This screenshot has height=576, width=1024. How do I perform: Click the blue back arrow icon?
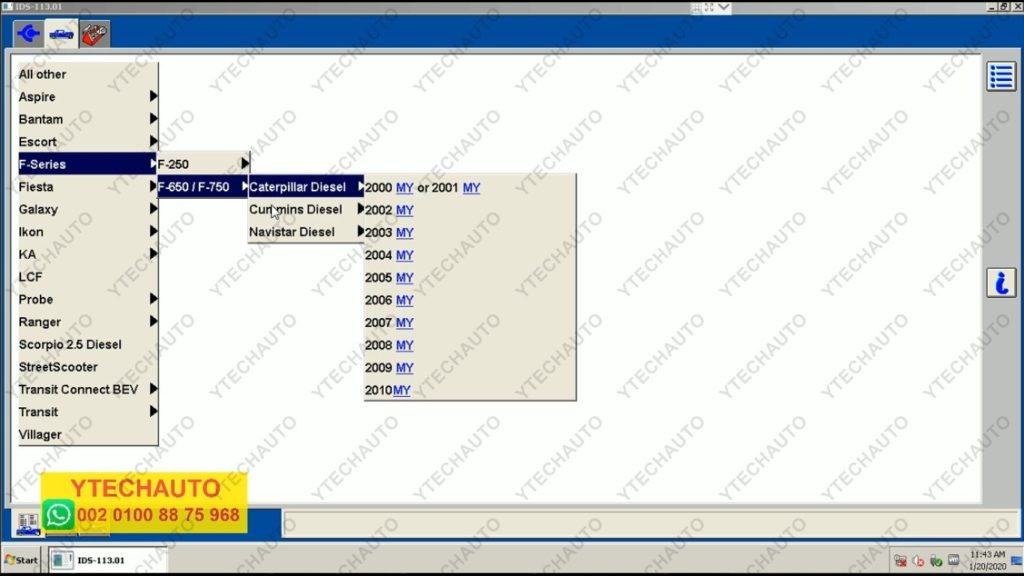tap(28, 33)
